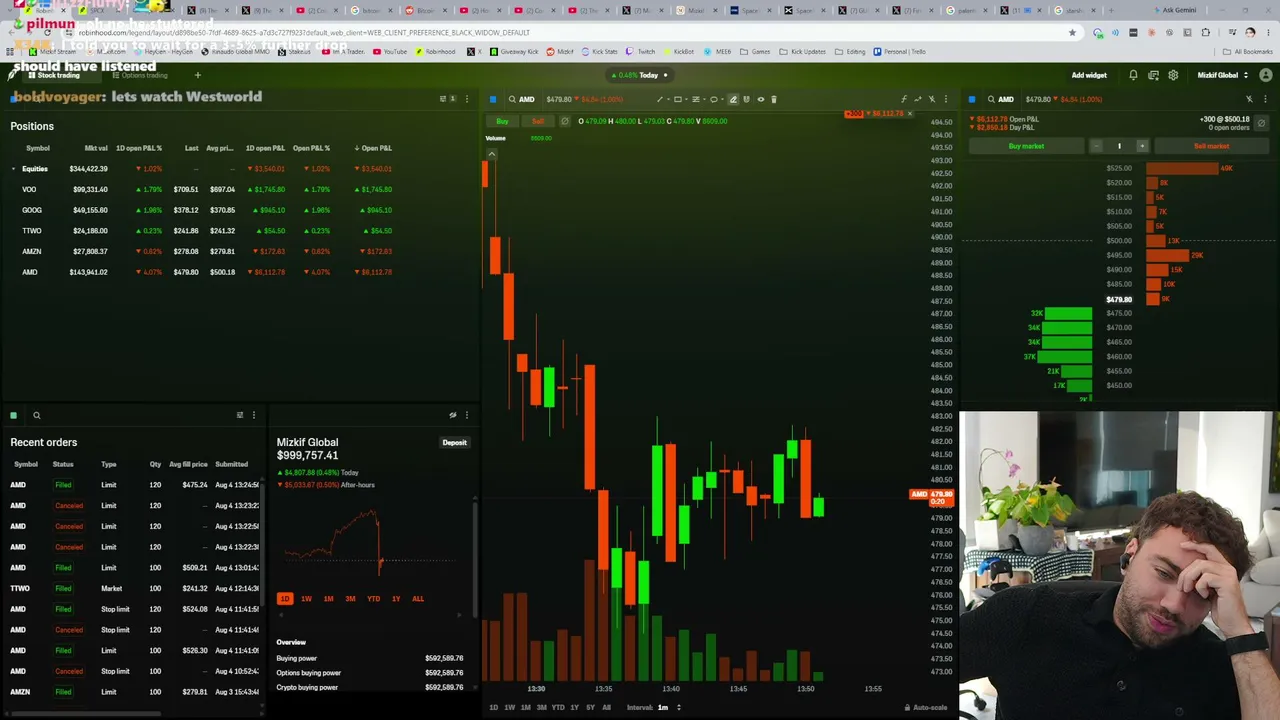
Task: Open Positions widget three-dot menu
Action: point(466,99)
